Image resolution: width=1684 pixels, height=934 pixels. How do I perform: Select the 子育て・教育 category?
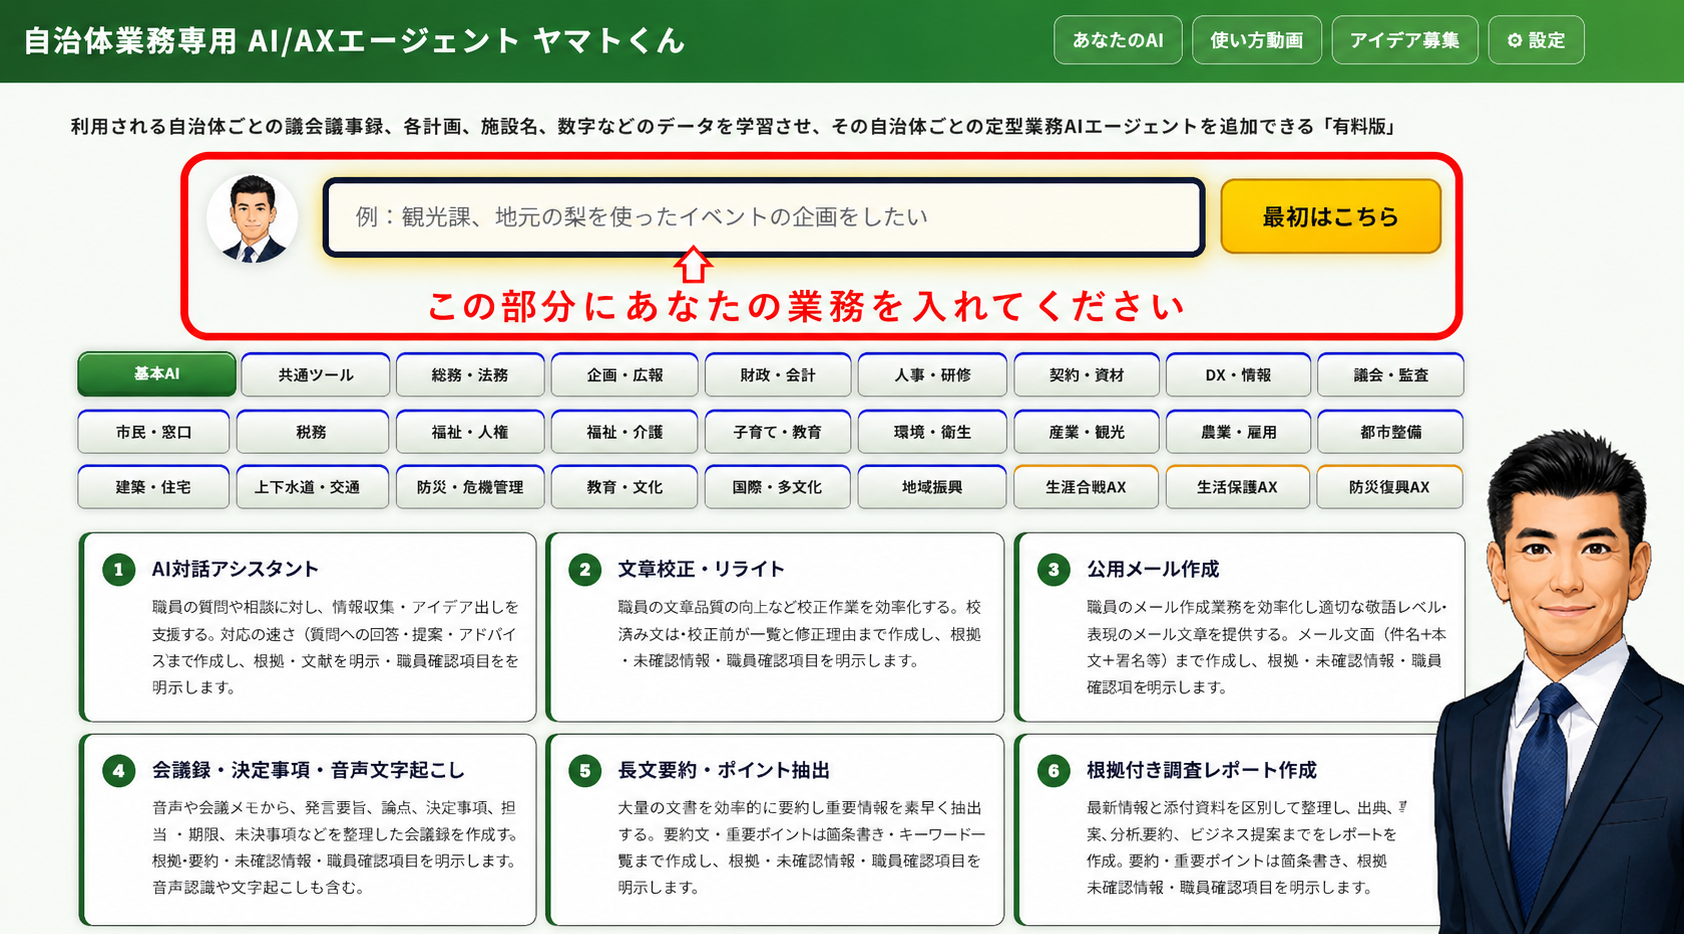[778, 432]
